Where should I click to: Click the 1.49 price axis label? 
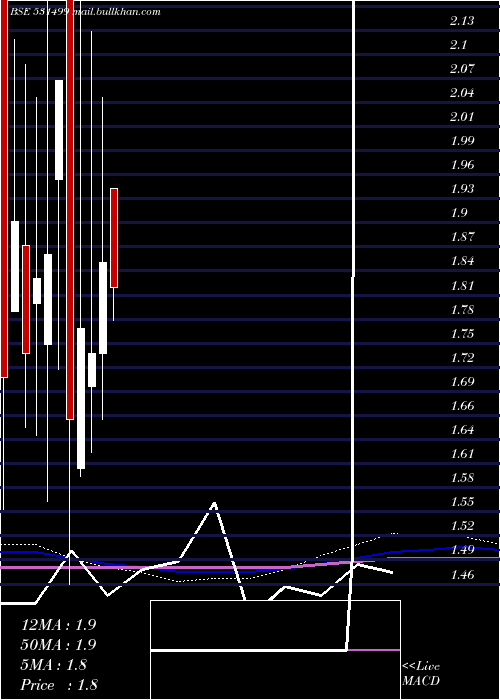[462, 550]
